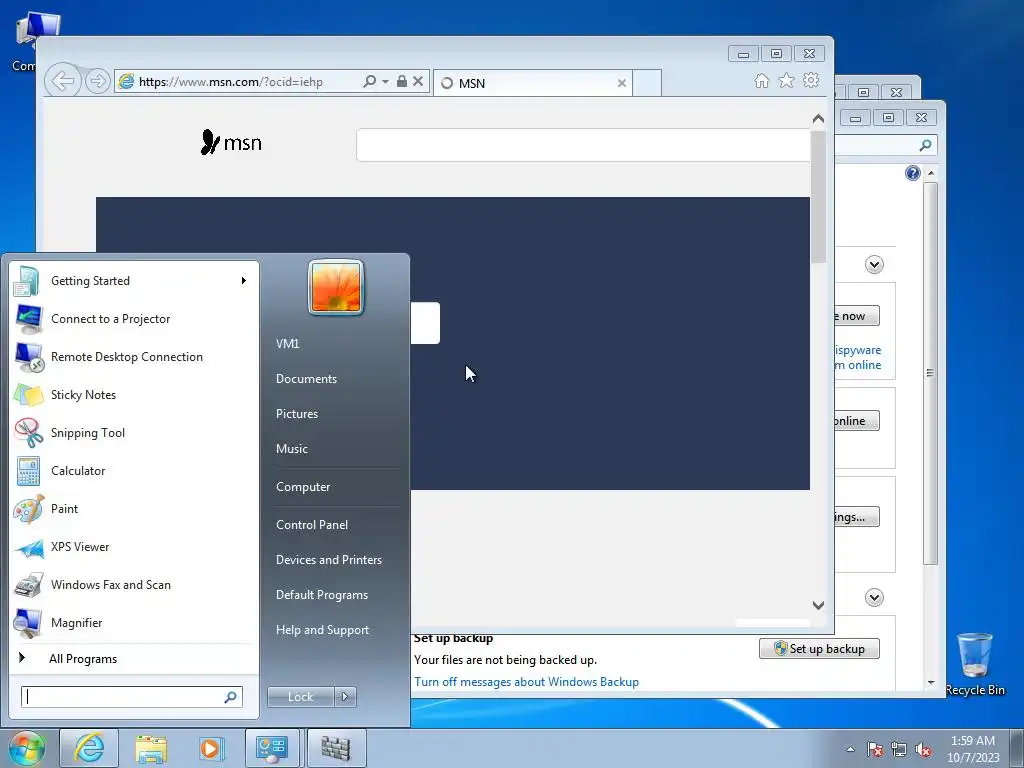Click Action Center flag in system tray
The height and width of the screenshot is (768, 1024).
(875, 749)
